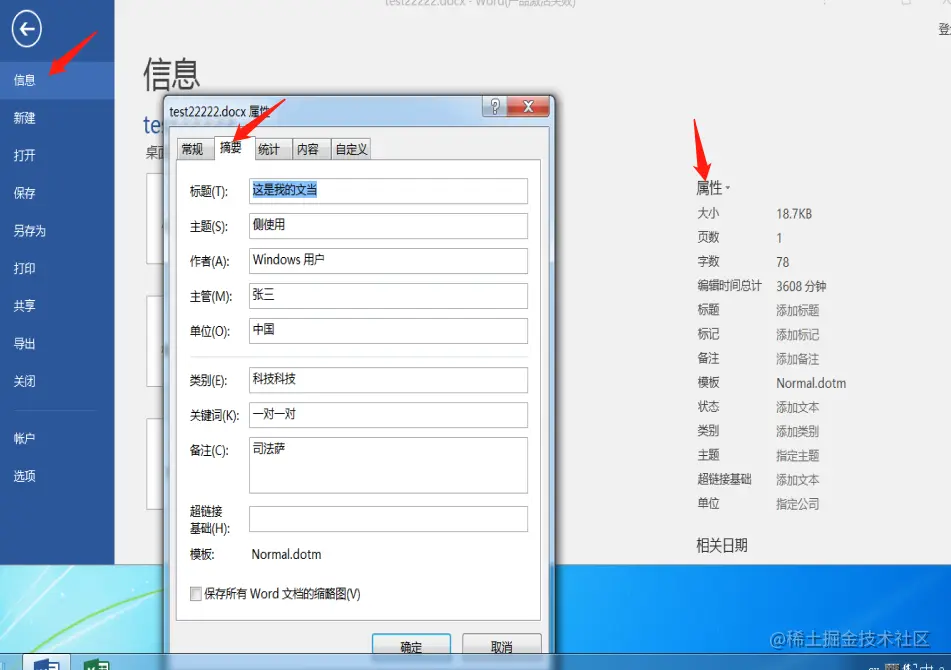Click the 作者(A) author field
The image size is (951, 670).
tap(388, 261)
